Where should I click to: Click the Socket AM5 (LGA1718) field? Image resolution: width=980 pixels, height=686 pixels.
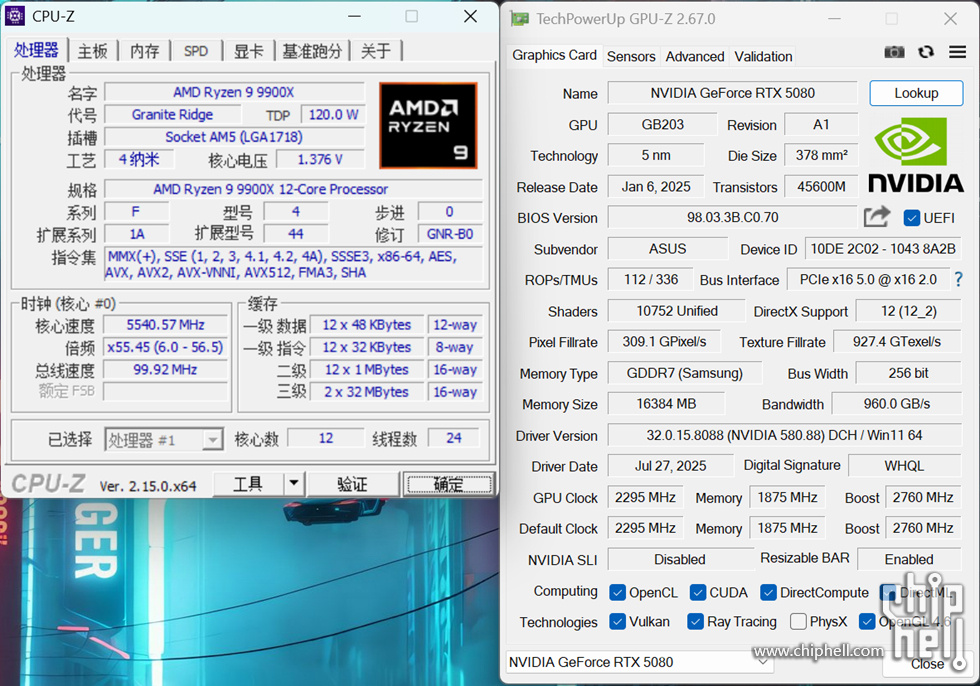[x=234, y=137]
